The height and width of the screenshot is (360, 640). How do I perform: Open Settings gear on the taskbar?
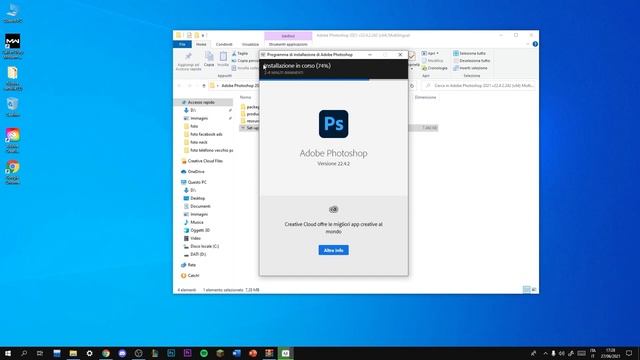coord(89,353)
